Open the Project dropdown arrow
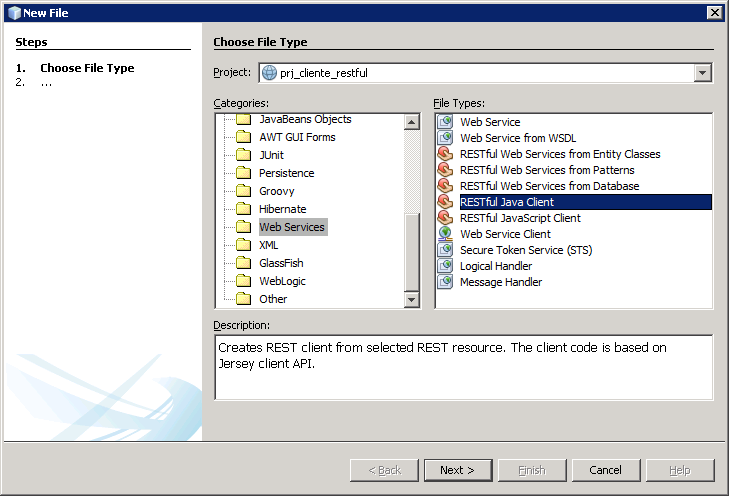Image resolution: width=729 pixels, height=496 pixels. (702, 73)
